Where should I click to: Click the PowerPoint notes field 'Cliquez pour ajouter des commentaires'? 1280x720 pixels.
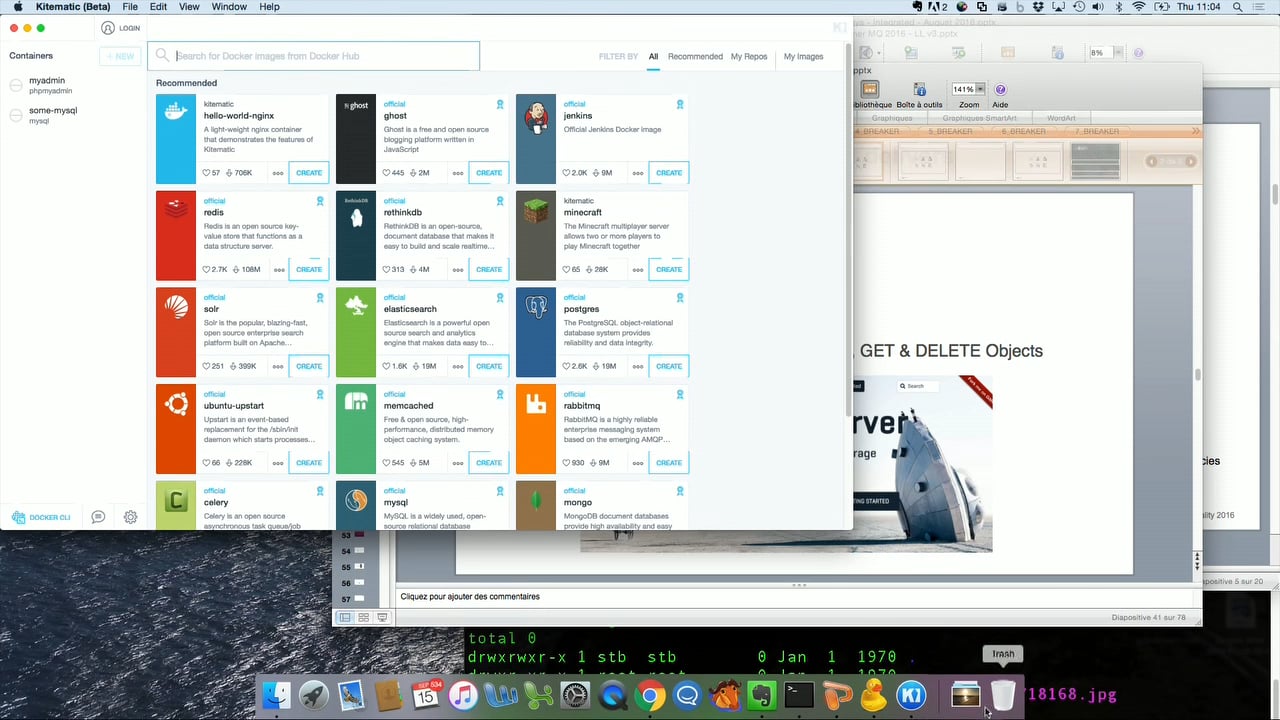(795, 597)
